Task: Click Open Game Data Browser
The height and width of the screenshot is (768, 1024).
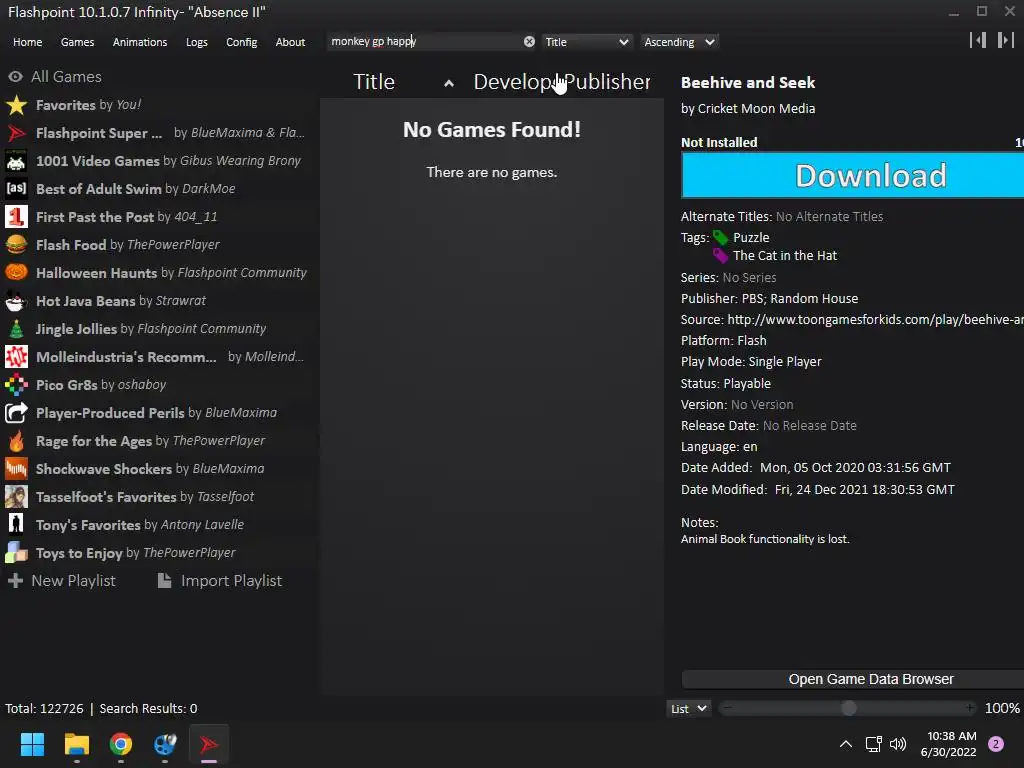Action: (x=853, y=679)
